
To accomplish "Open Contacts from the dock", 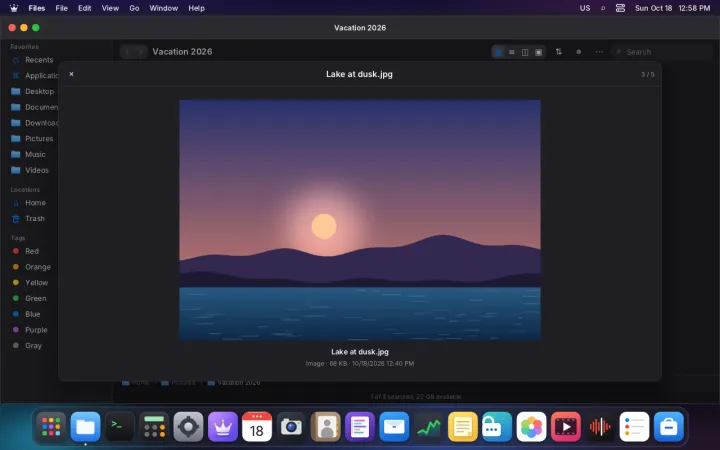I will pyautogui.click(x=326, y=427).
